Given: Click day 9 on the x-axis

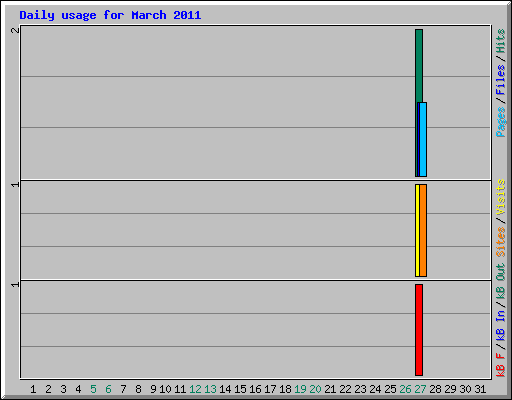Looking at the screenshot, I should (x=153, y=389).
